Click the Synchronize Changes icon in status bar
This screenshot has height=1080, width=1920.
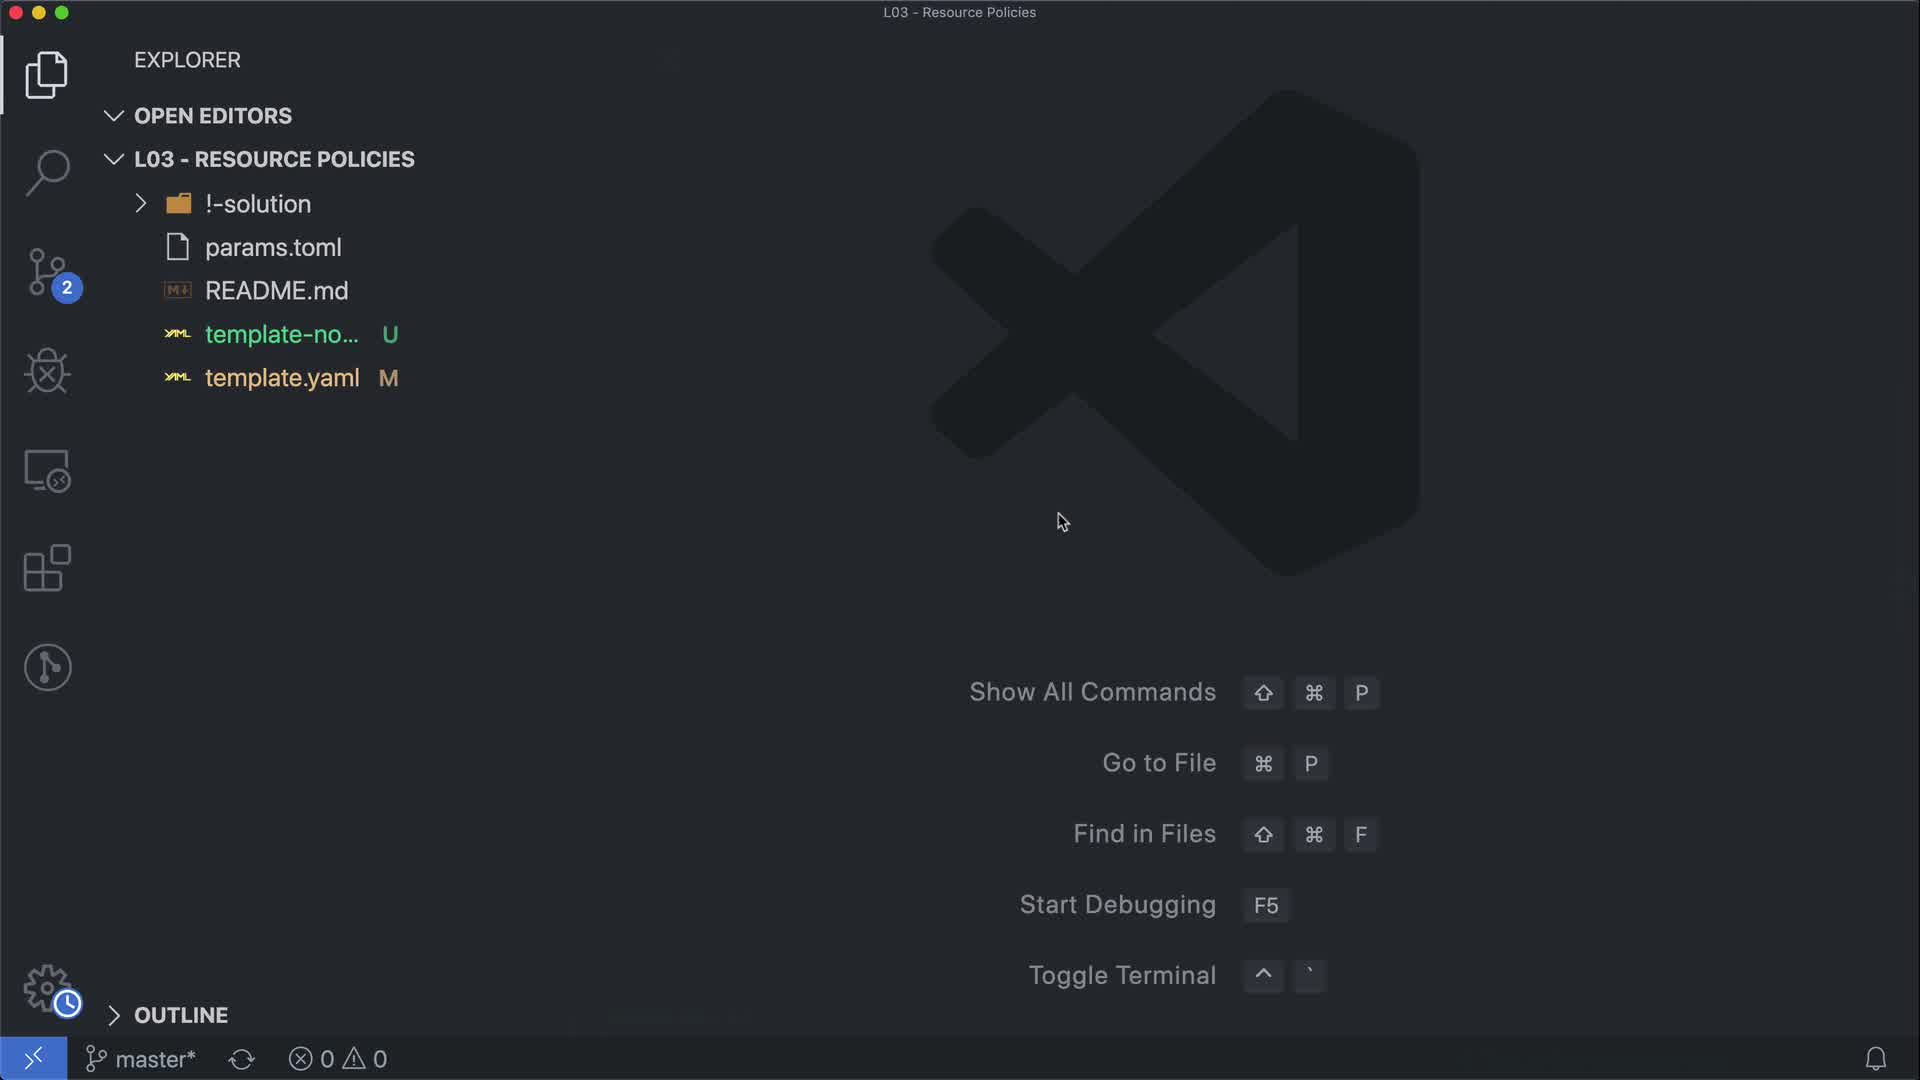(x=242, y=1059)
